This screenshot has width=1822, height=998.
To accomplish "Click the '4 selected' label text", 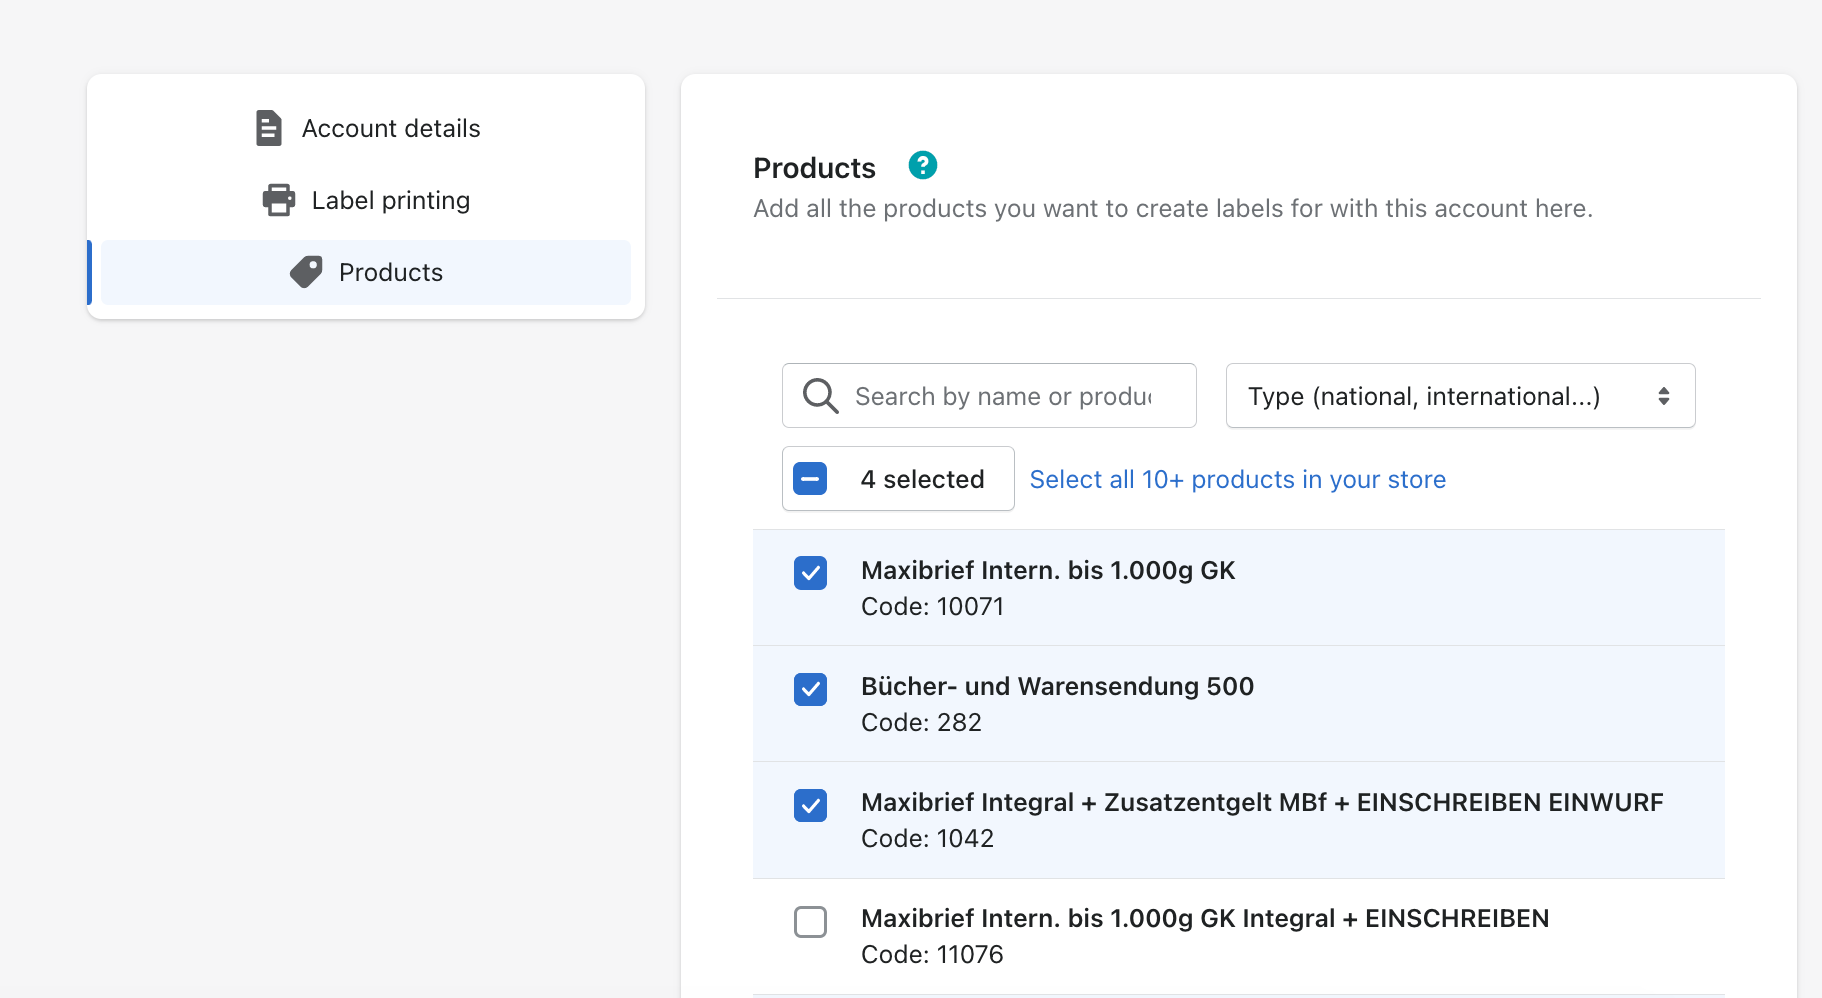I will point(922,479).
